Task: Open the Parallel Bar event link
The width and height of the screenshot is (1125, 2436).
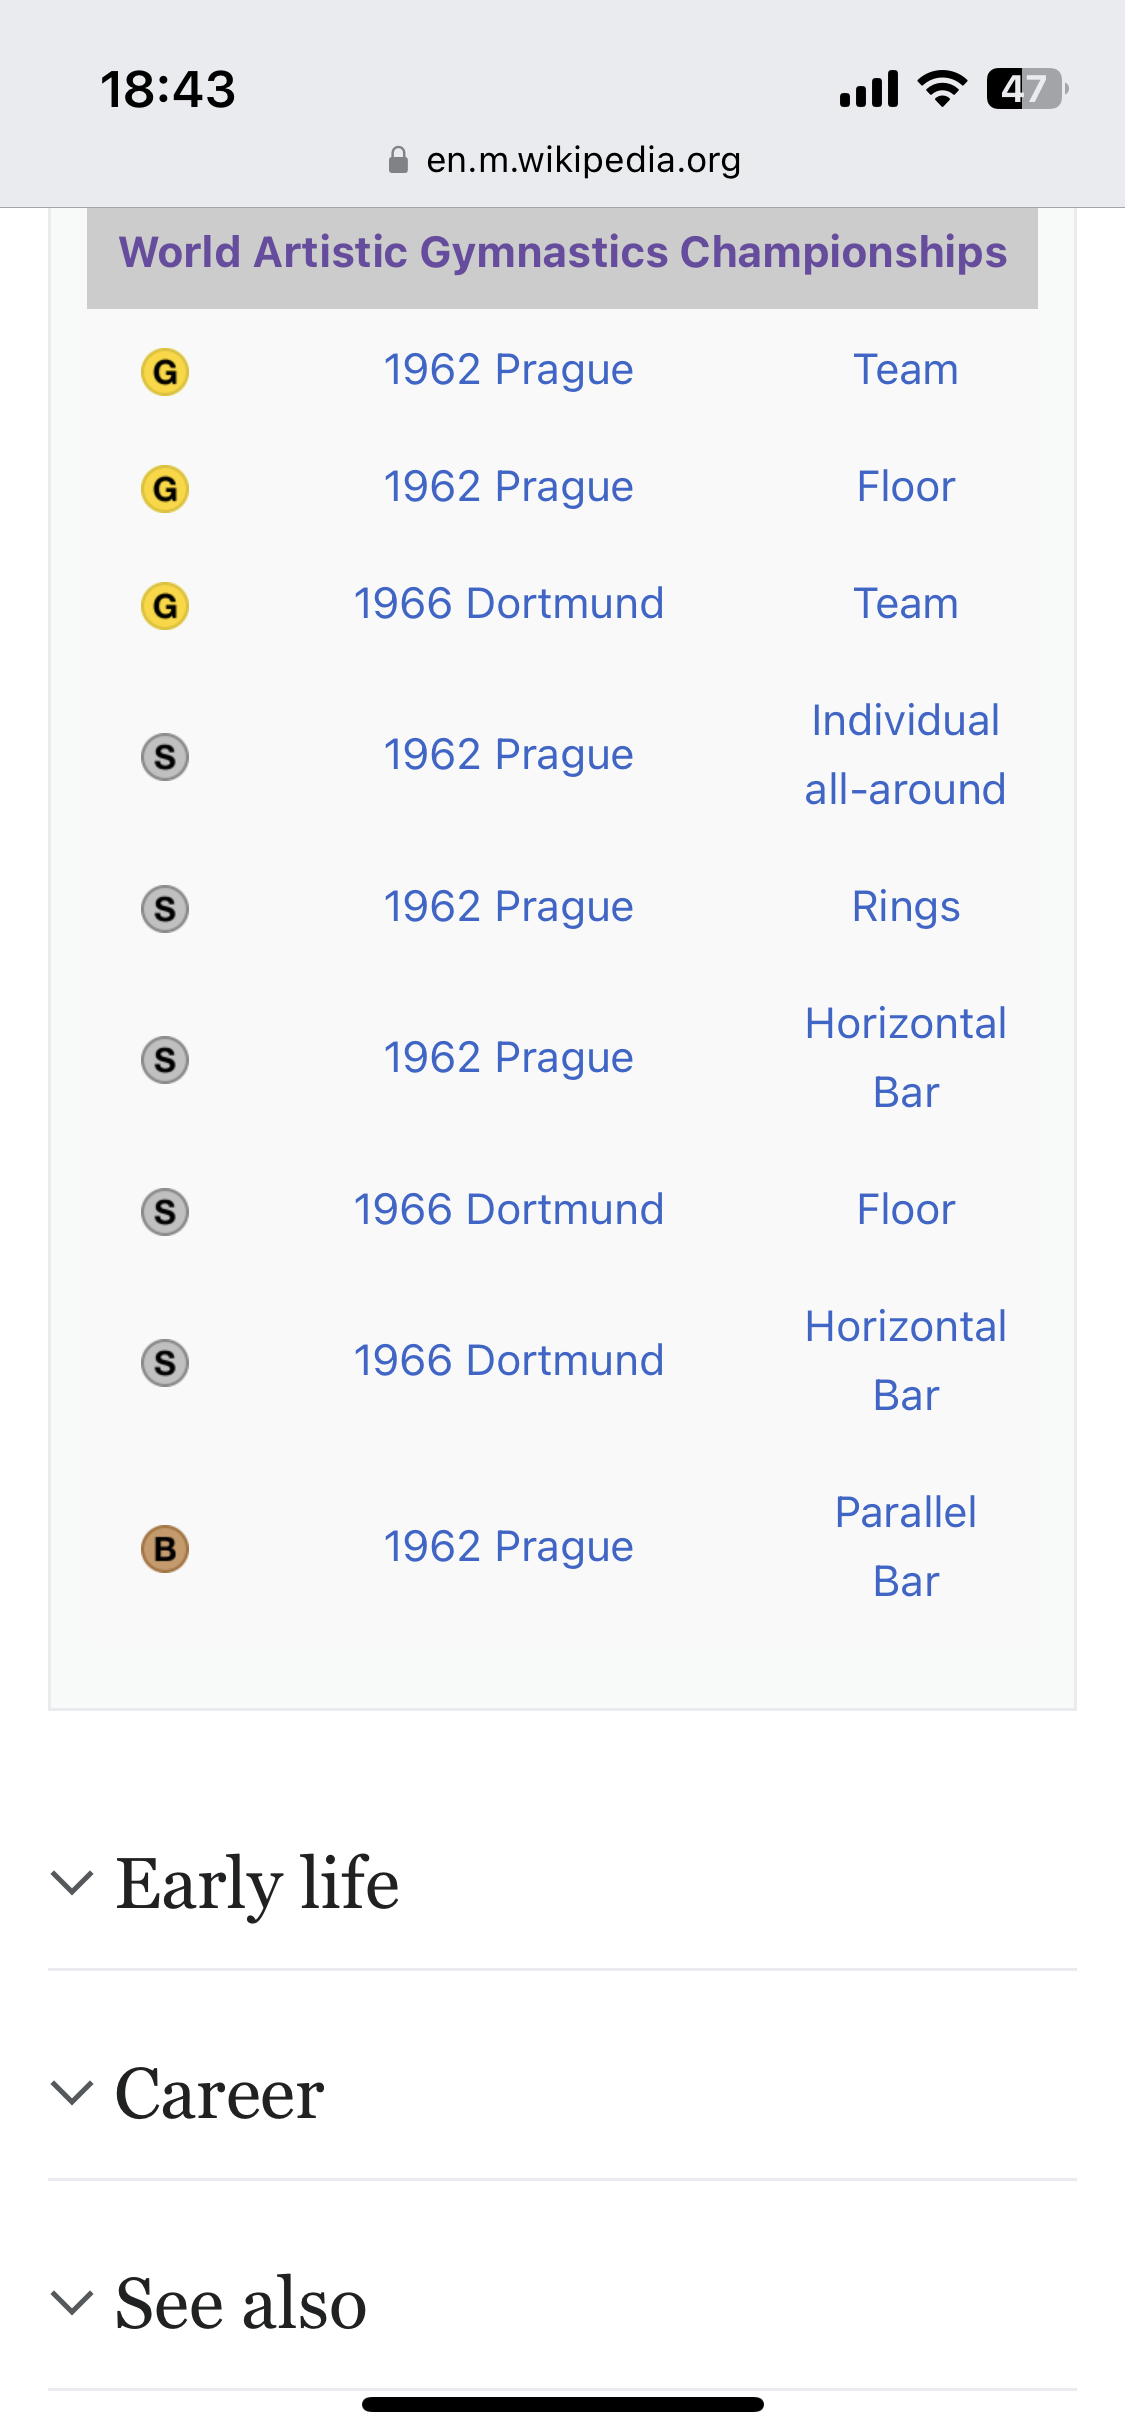Action: point(905,1547)
